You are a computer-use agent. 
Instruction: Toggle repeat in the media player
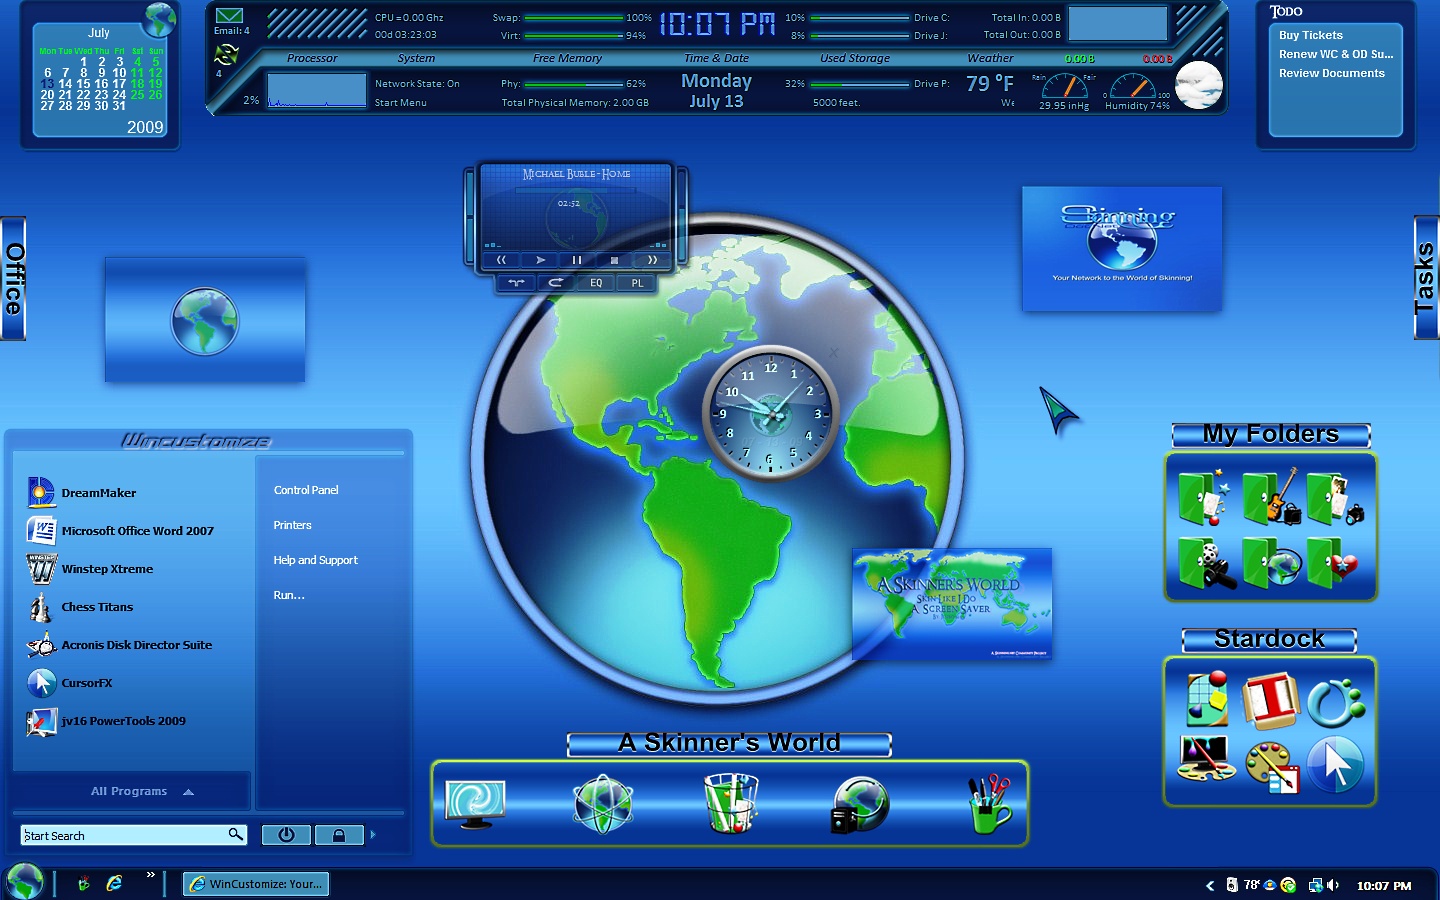click(x=556, y=283)
